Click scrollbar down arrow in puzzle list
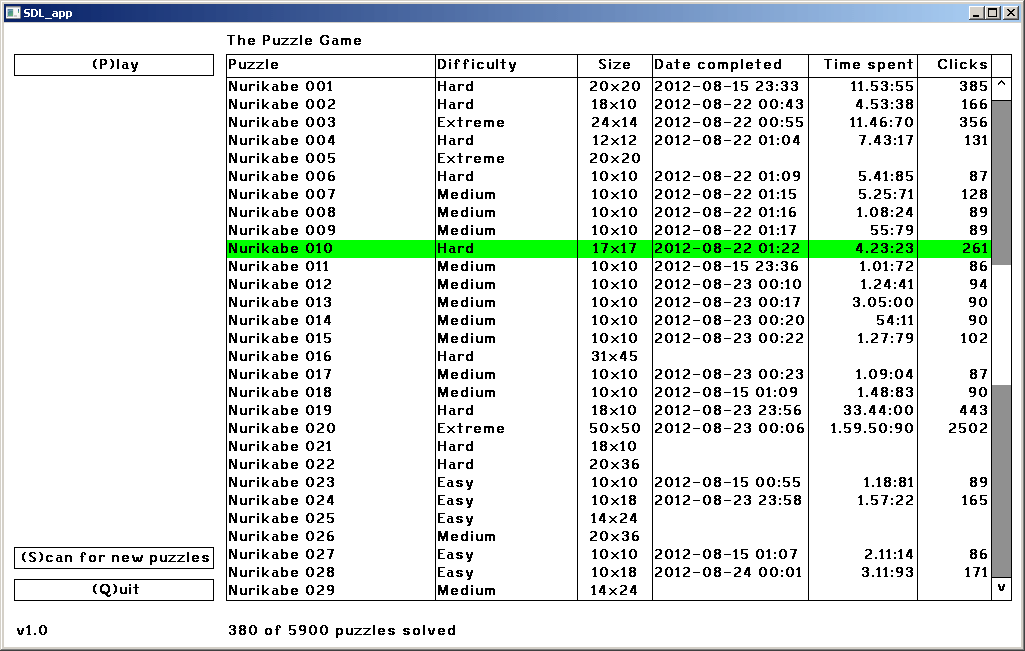The image size is (1025, 651). (x=1001, y=588)
